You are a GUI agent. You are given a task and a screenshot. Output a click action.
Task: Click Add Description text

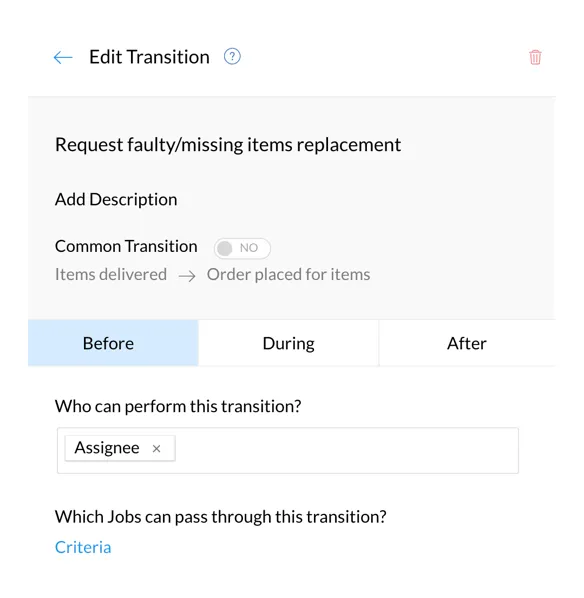pos(116,199)
